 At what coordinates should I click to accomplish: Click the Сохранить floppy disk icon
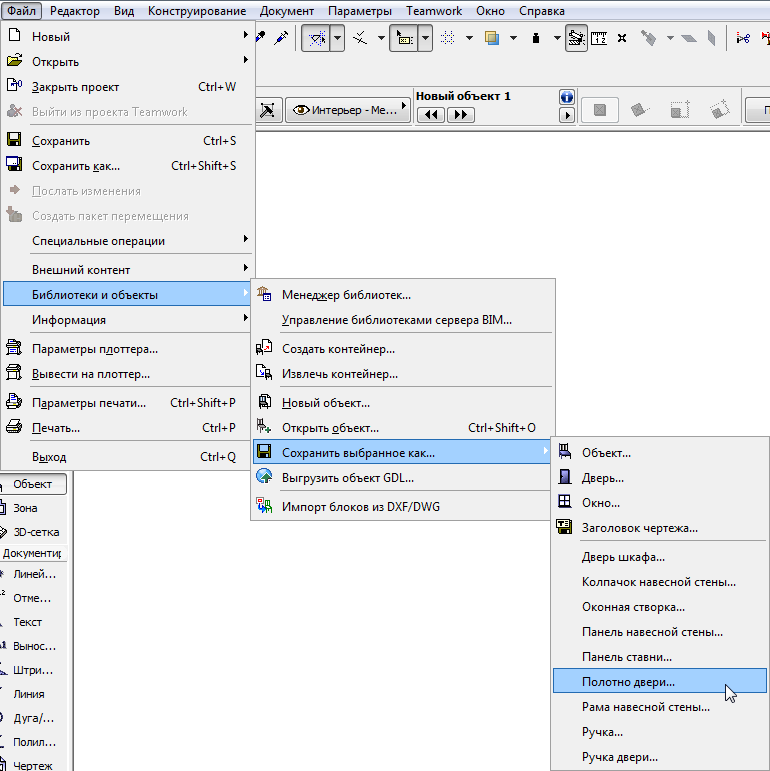tap(14, 140)
